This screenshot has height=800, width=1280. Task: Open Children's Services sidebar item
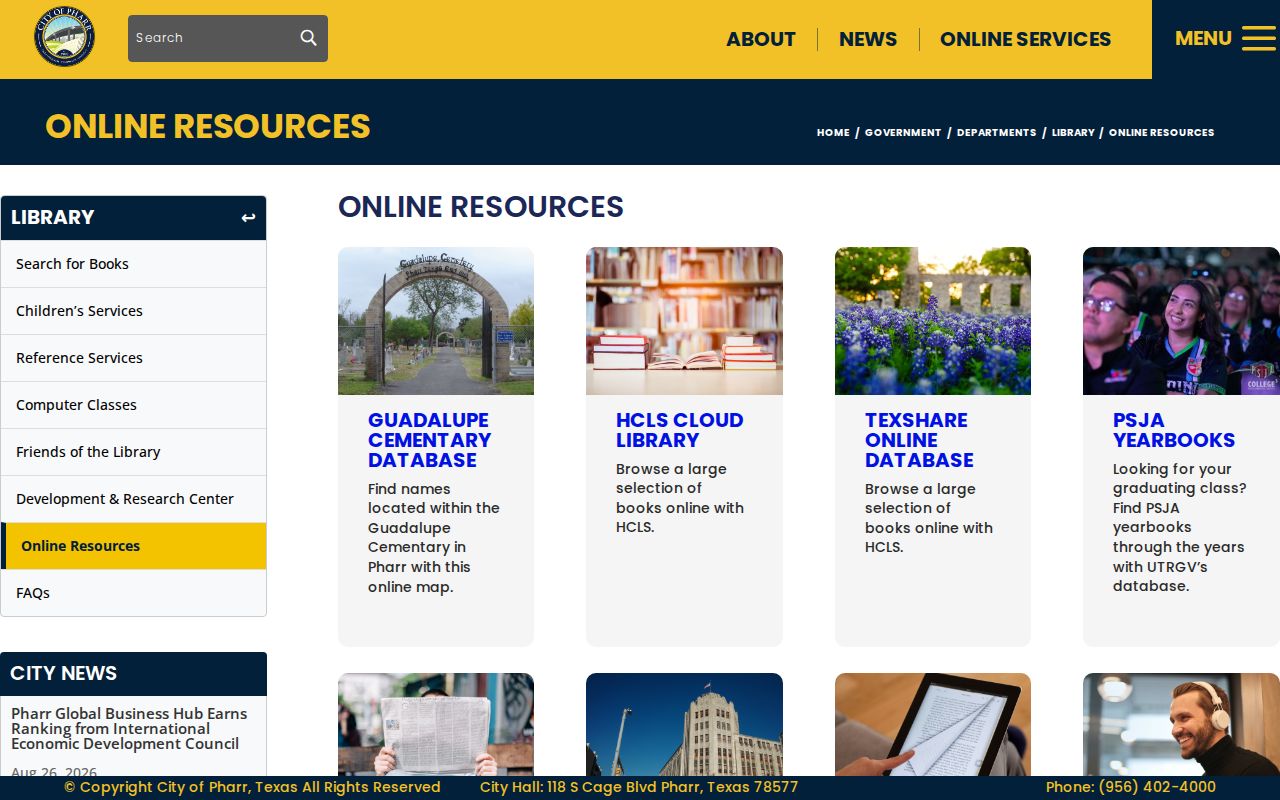pyautogui.click(x=133, y=311)
